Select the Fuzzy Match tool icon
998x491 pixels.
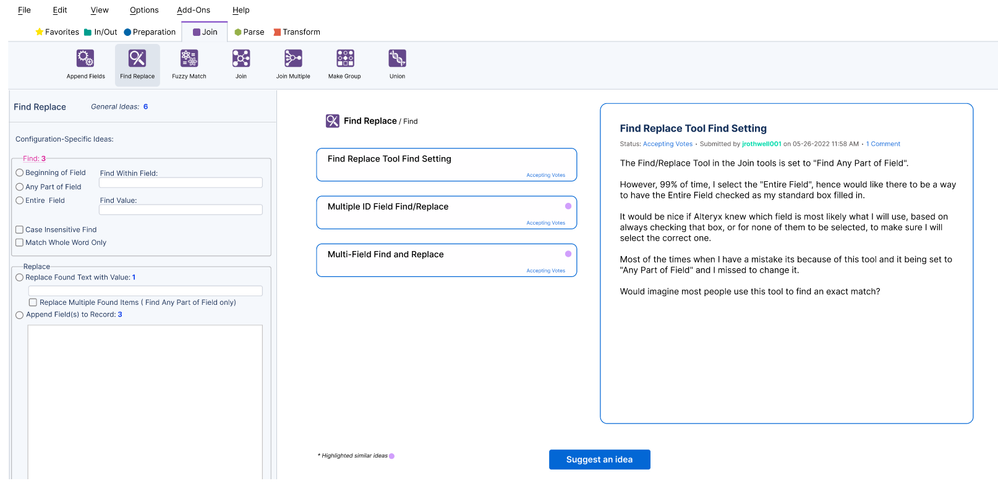click(x=189, y=59)
